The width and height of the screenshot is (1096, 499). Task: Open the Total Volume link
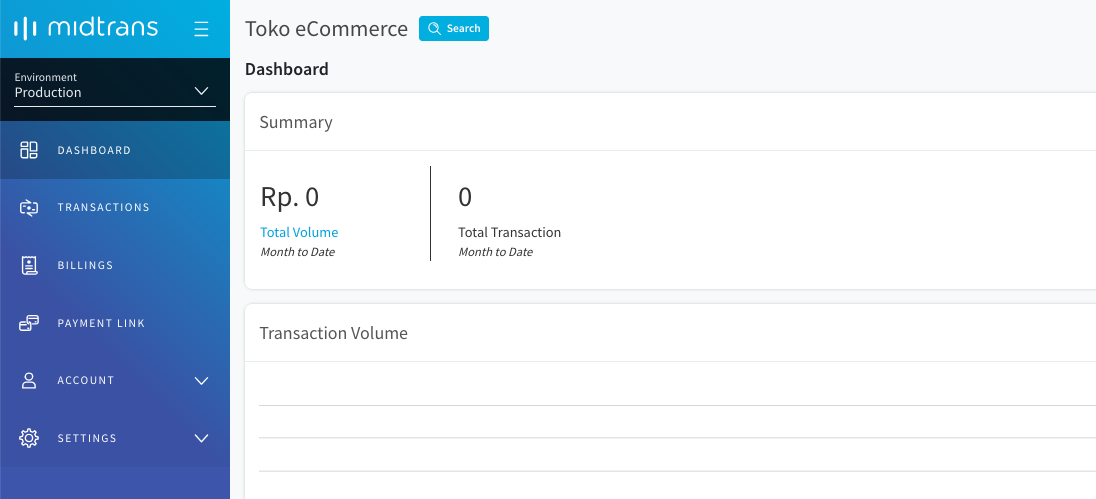click(x=299, y=233)
